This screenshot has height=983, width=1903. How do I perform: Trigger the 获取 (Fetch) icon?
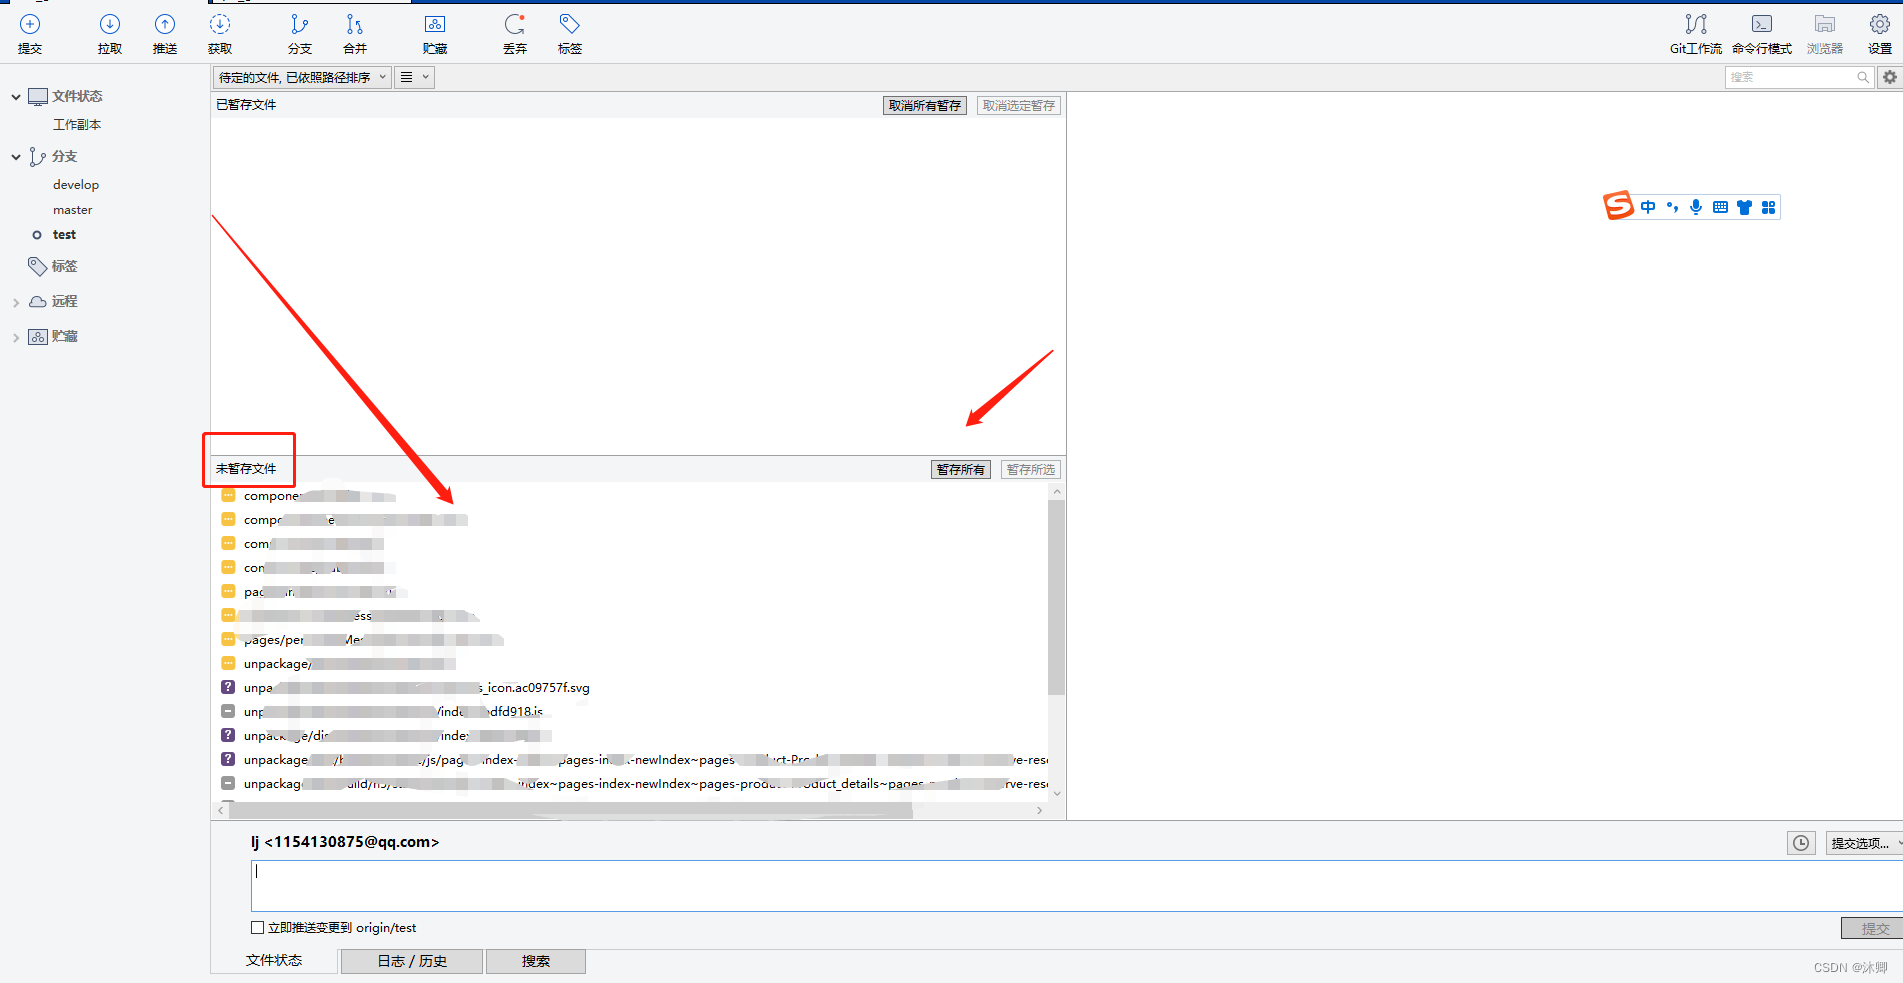click(220, 33)
